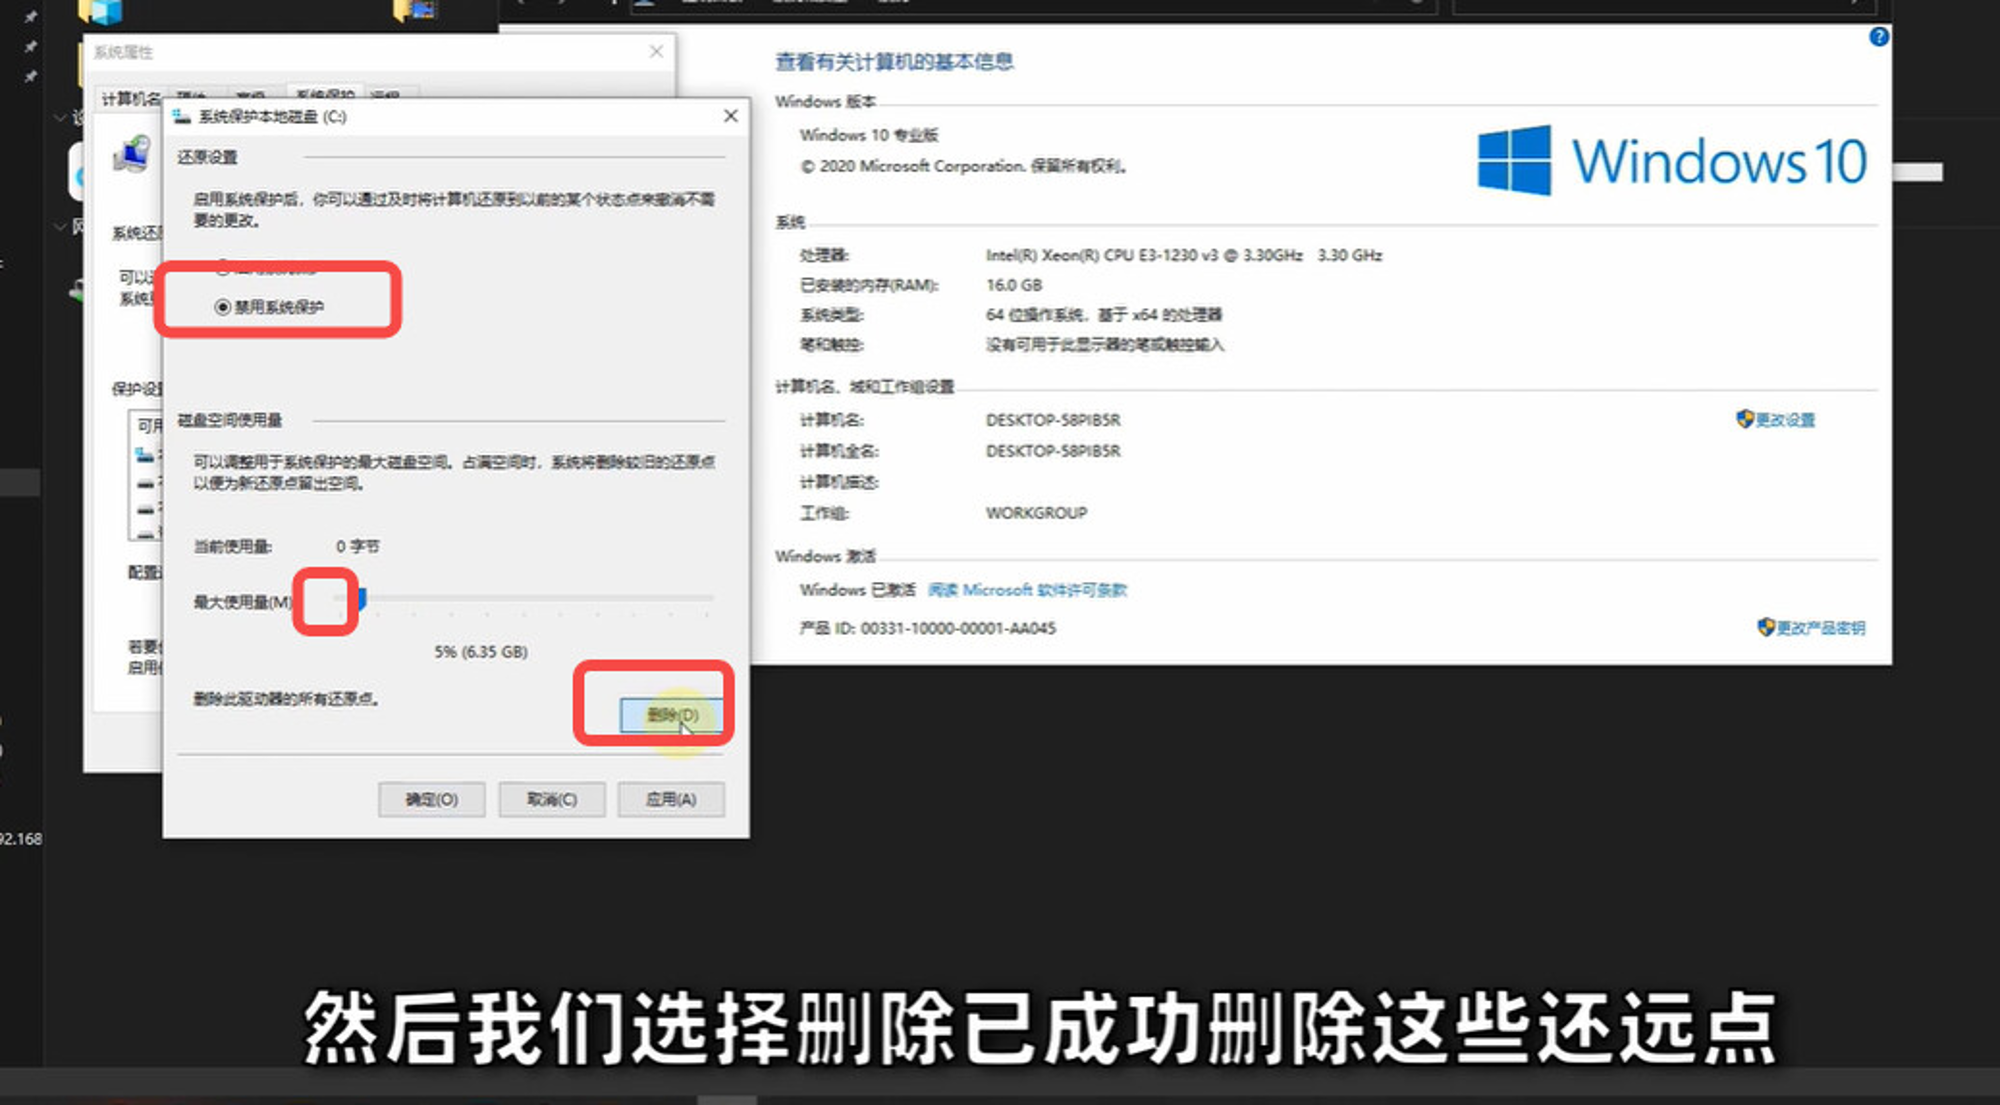This screenshot has width=2000, height=1105.
Task: Click the 删除此驱动器的所有还原点 text
Action: (x=286, y=699)
